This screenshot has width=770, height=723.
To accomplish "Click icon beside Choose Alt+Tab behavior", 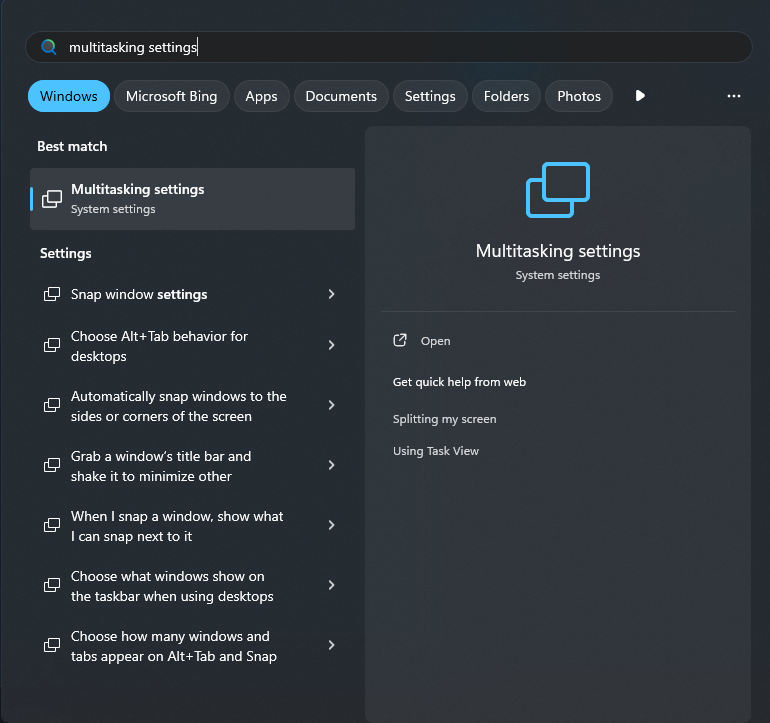I will tap(52, 345).
